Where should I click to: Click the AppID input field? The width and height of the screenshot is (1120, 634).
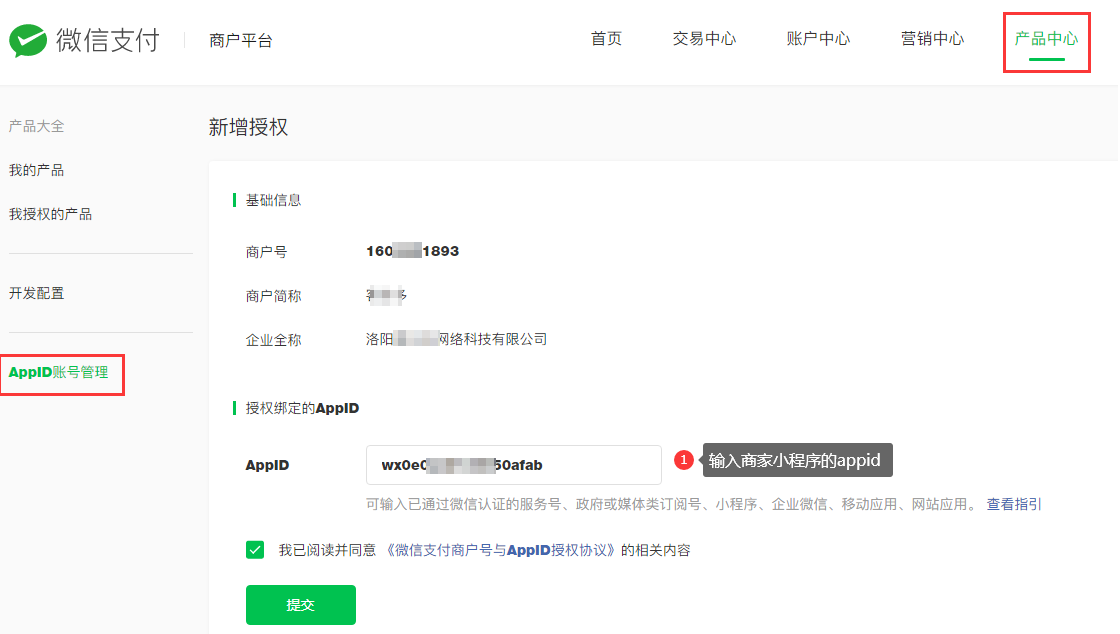[514, 465]
